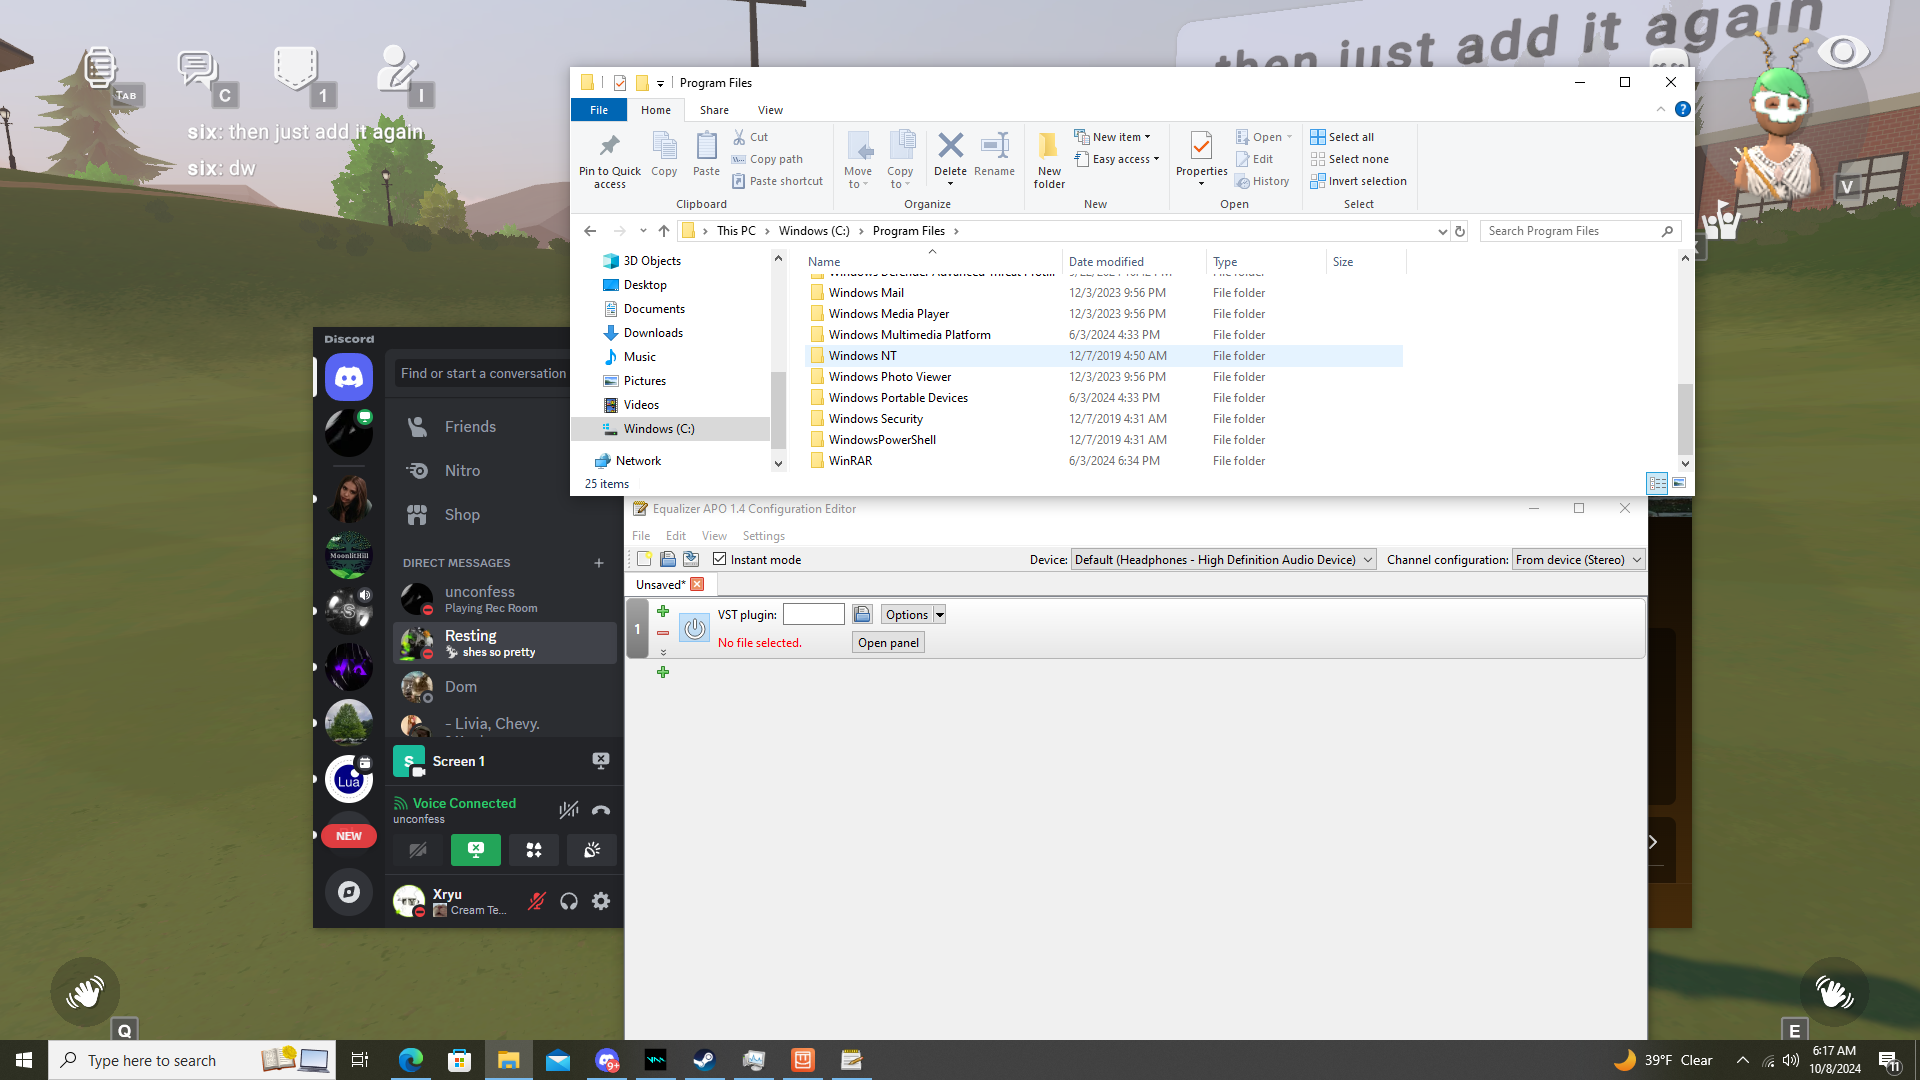Toggle Discord headphone deafen icon
This screenshot has width=1920, height=1080.
pos(569,901)
